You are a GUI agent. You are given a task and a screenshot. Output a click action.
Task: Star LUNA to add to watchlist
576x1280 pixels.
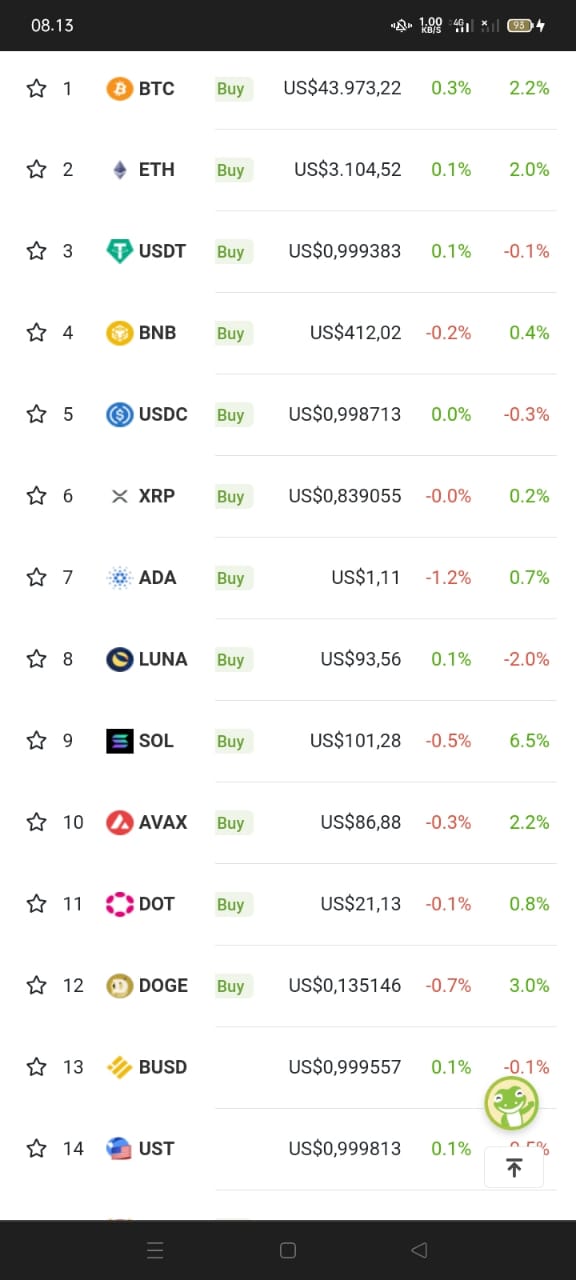tap(37, 659)
